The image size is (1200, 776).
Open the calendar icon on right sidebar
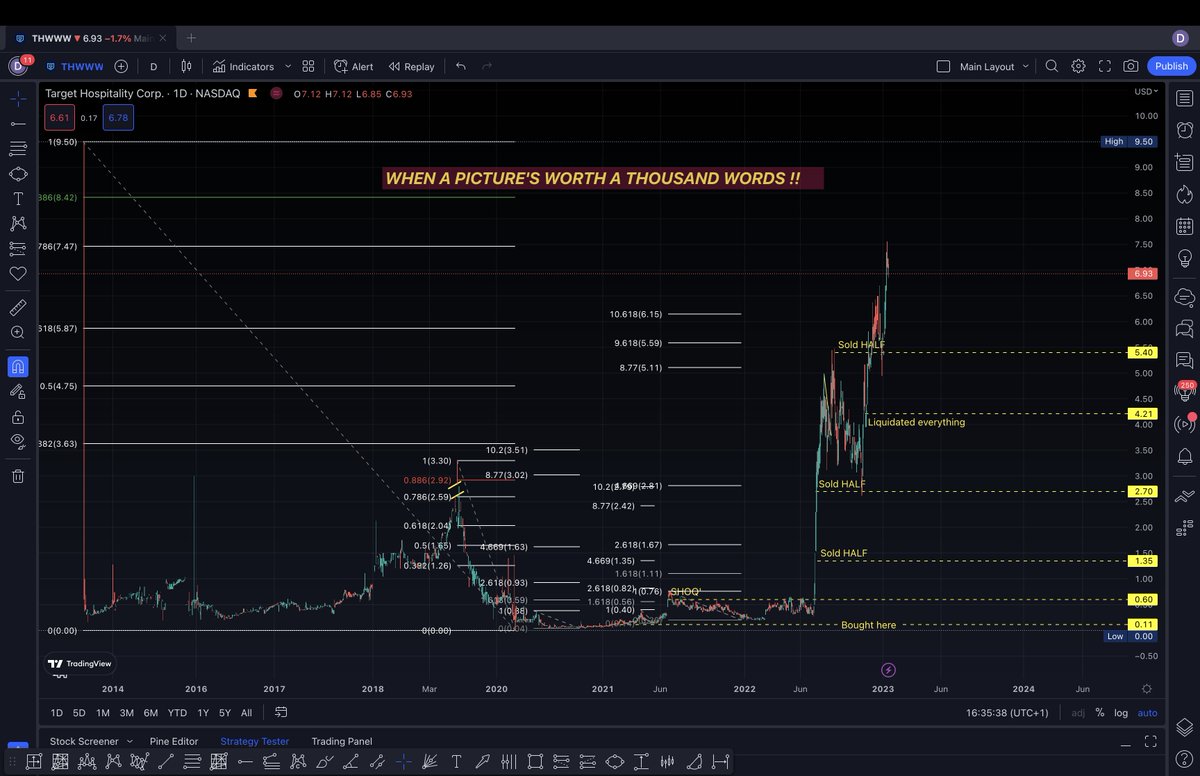[1185, 226]
